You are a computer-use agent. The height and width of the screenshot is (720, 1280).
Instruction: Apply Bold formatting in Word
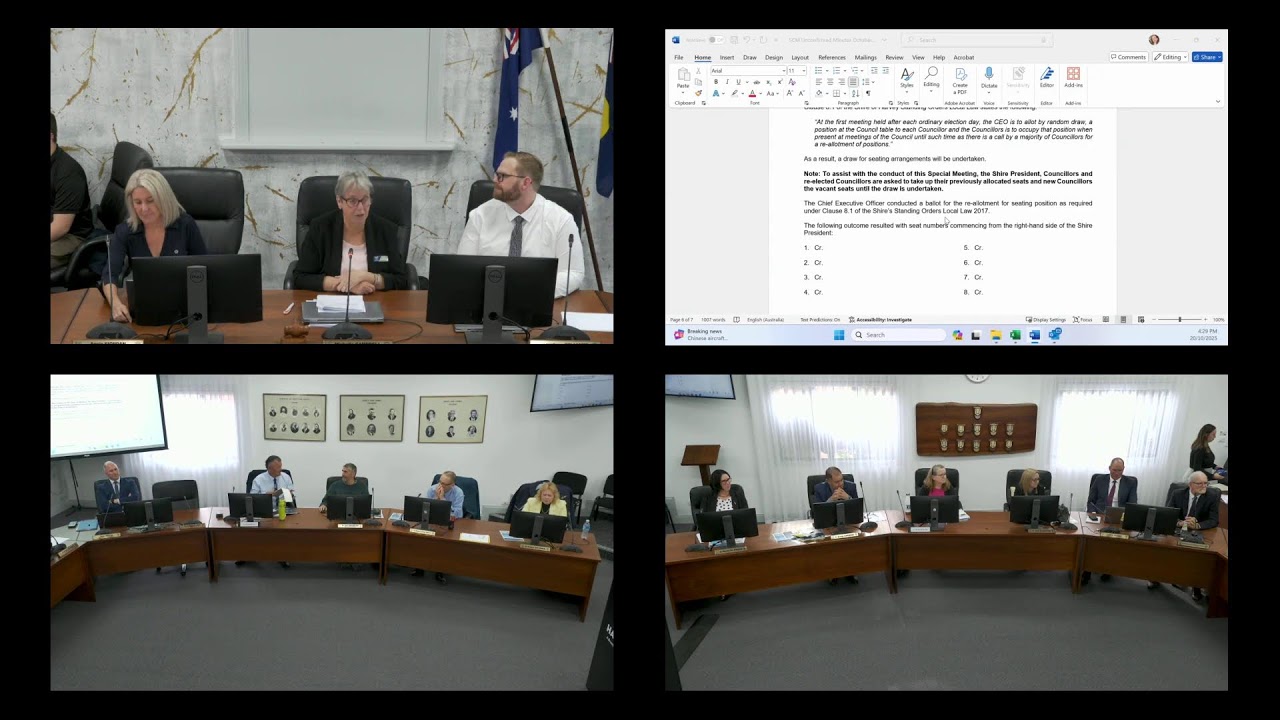(x=716, y=82)
